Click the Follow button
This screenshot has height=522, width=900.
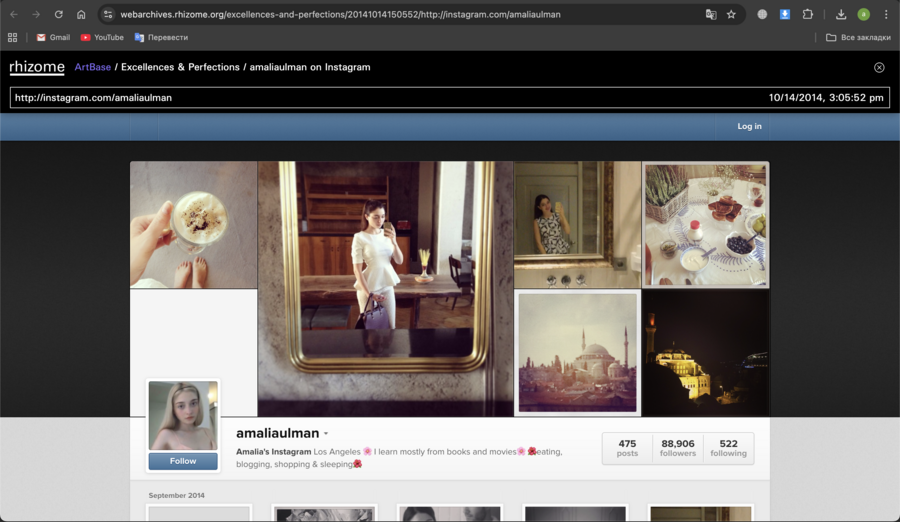[x=183, y=461]
